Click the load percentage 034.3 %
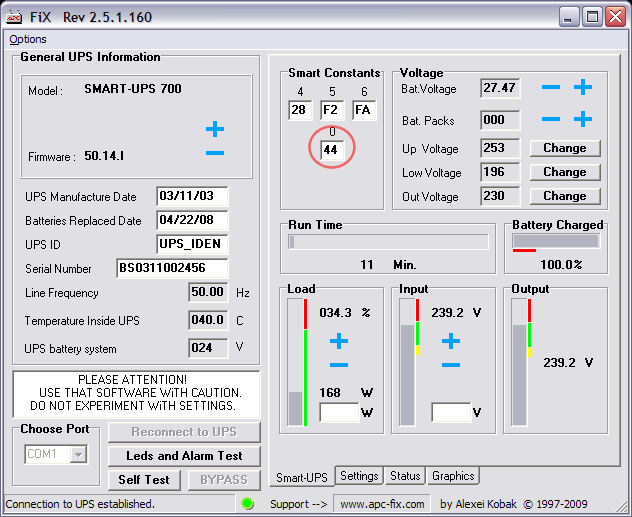The height and width of the screenshot is (517, 632). tap(345, 313)
